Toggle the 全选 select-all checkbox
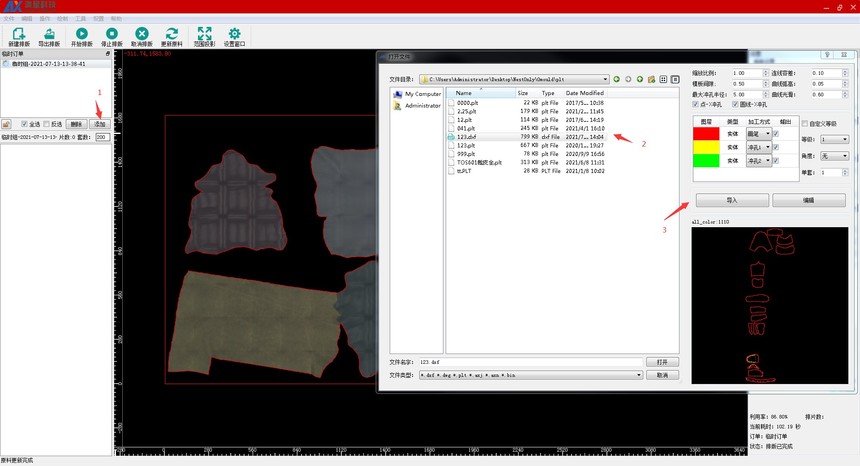This screenshot has height=466, width=860. (x=24, y=124)
